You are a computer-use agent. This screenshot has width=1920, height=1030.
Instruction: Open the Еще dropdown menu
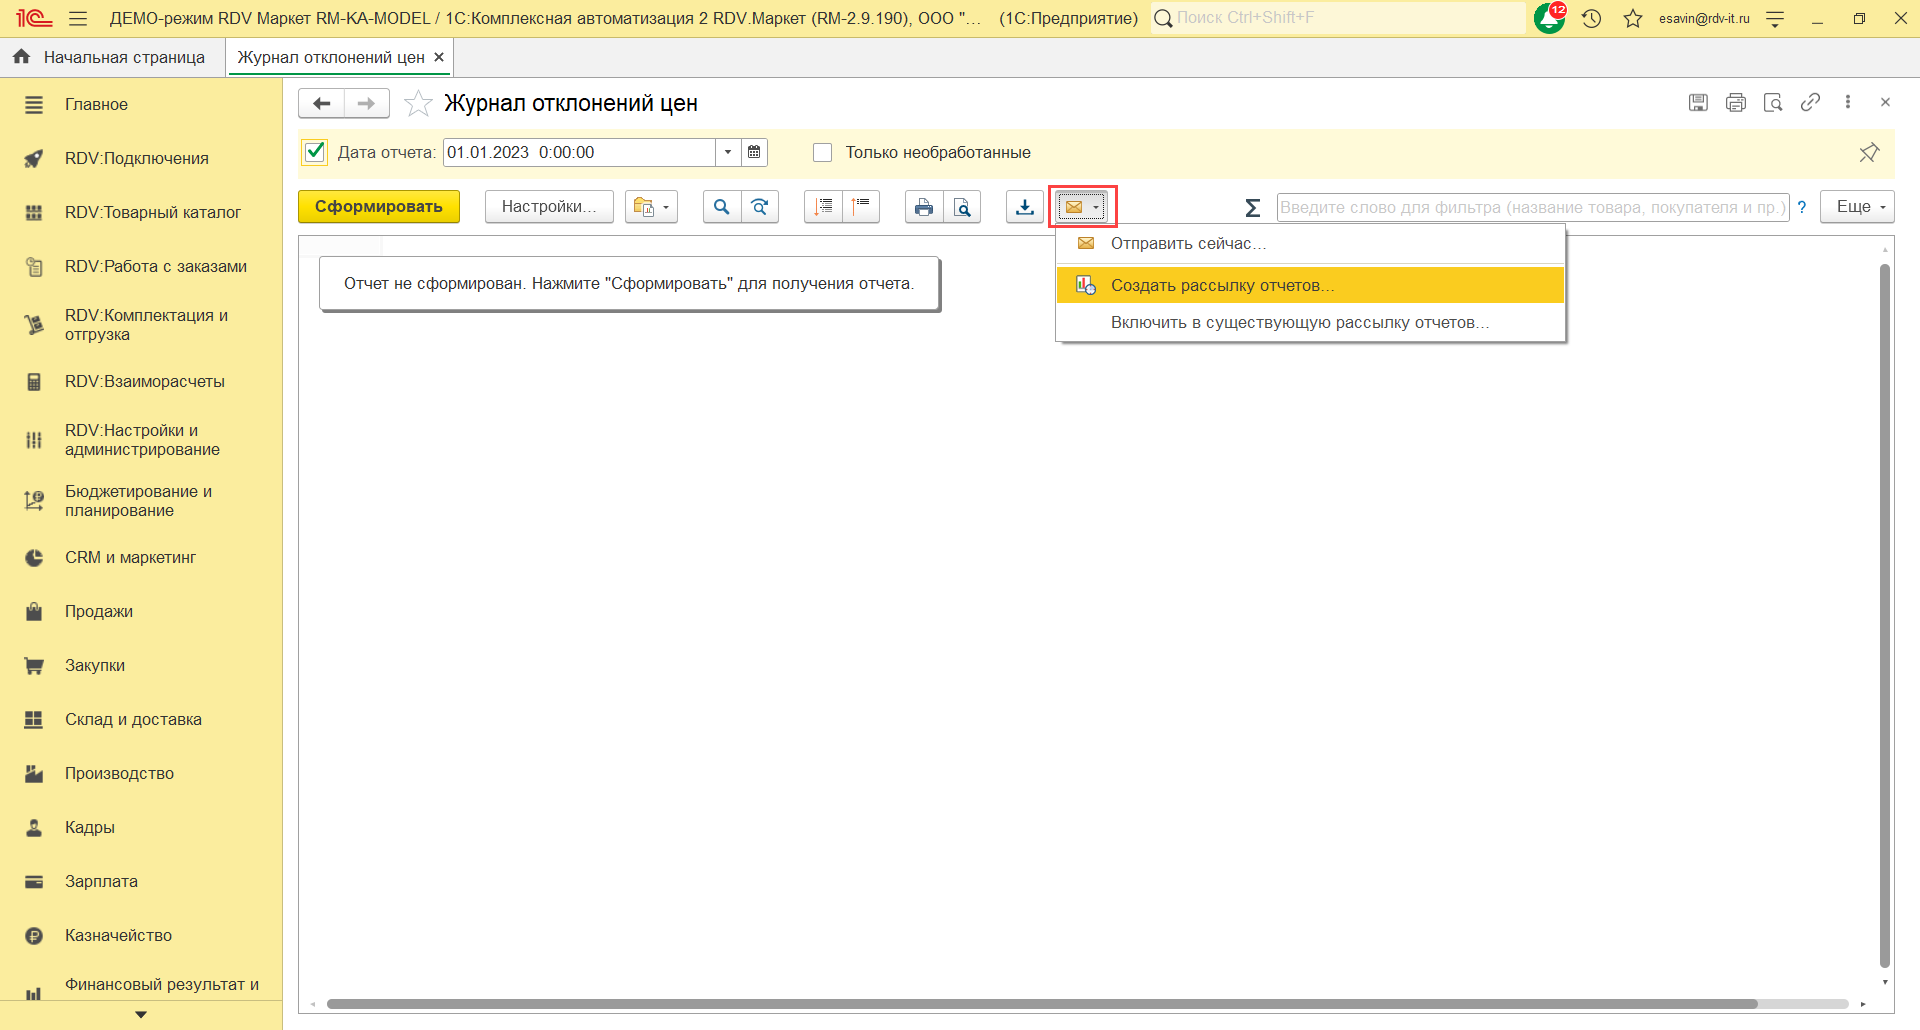(1857, 207)
